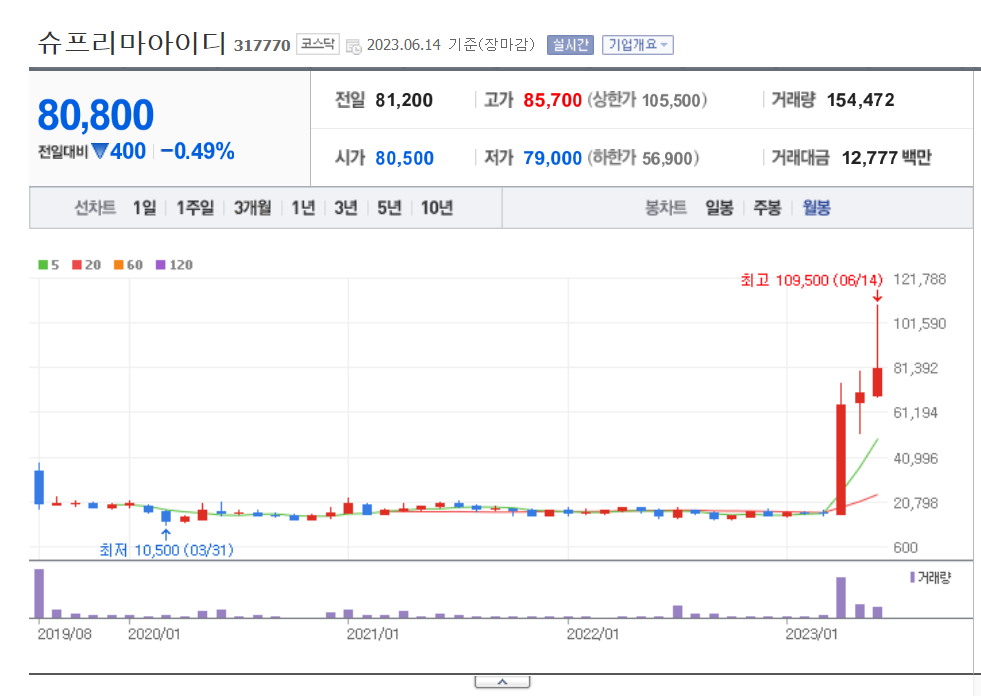Switch to the 주봉 candlestick chart

(767, 208)
